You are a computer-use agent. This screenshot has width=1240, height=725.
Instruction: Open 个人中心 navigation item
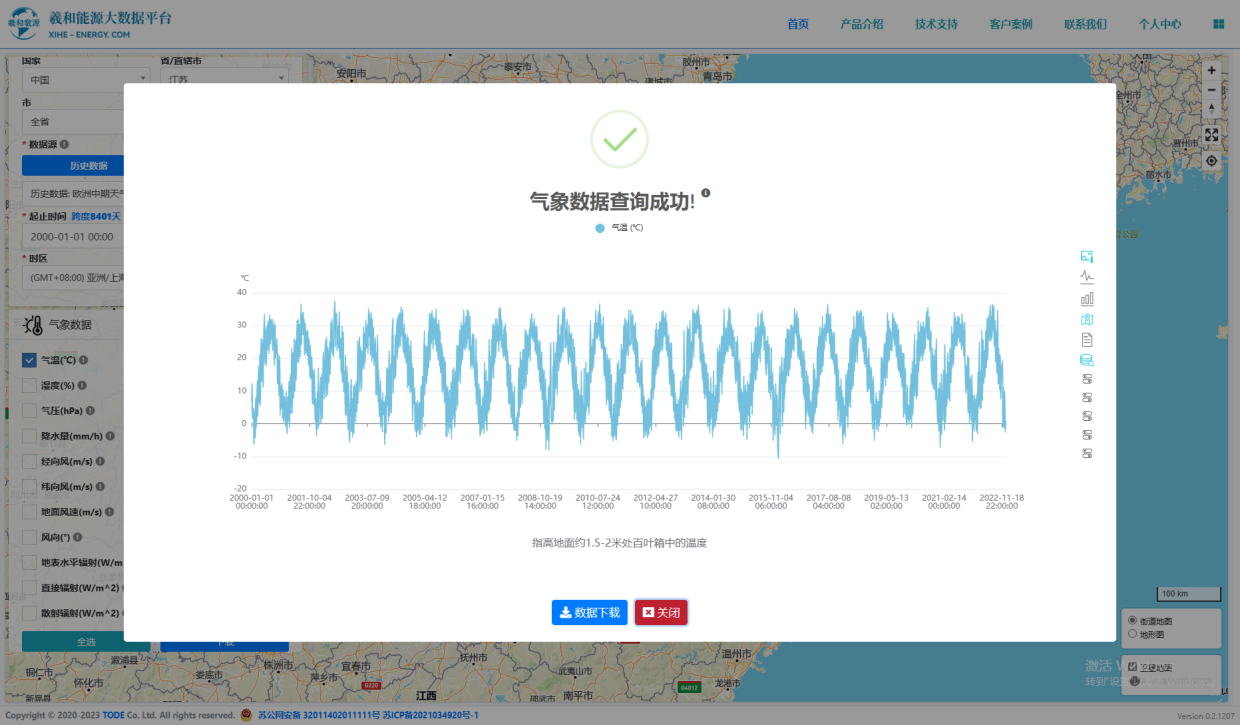1160,24
